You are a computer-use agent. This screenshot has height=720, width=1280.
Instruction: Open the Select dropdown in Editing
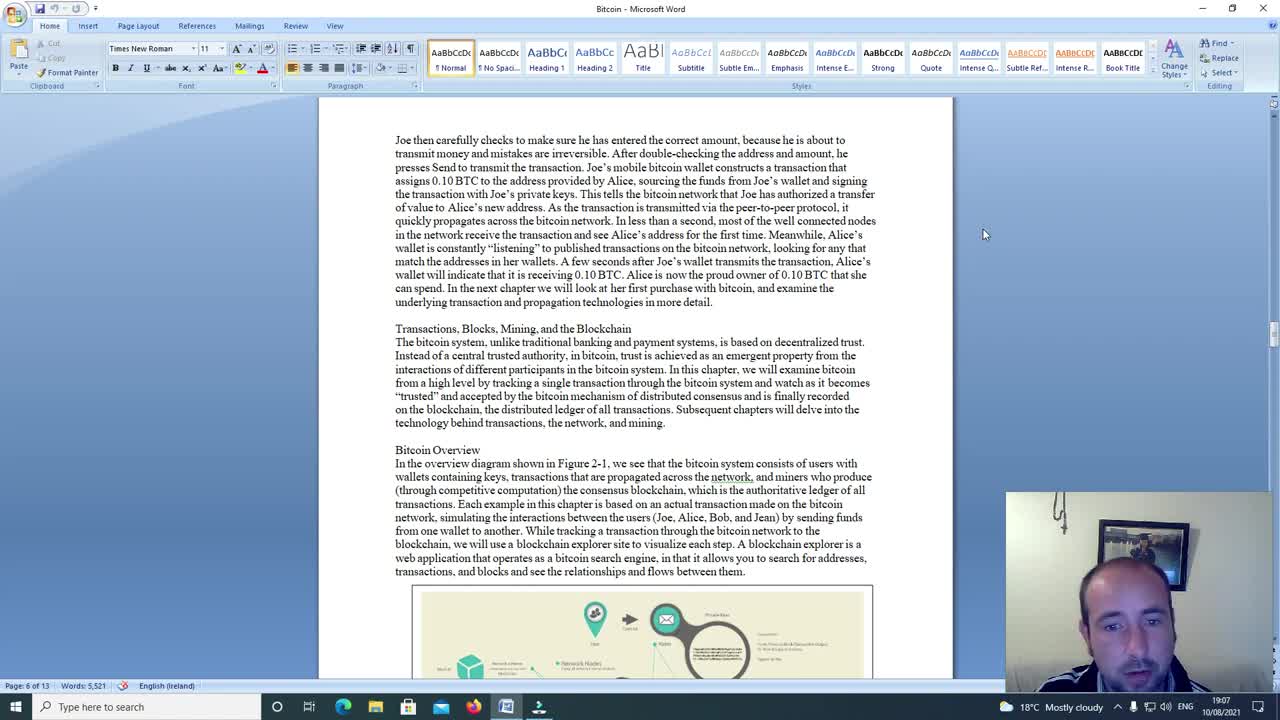pos(1222,72)
